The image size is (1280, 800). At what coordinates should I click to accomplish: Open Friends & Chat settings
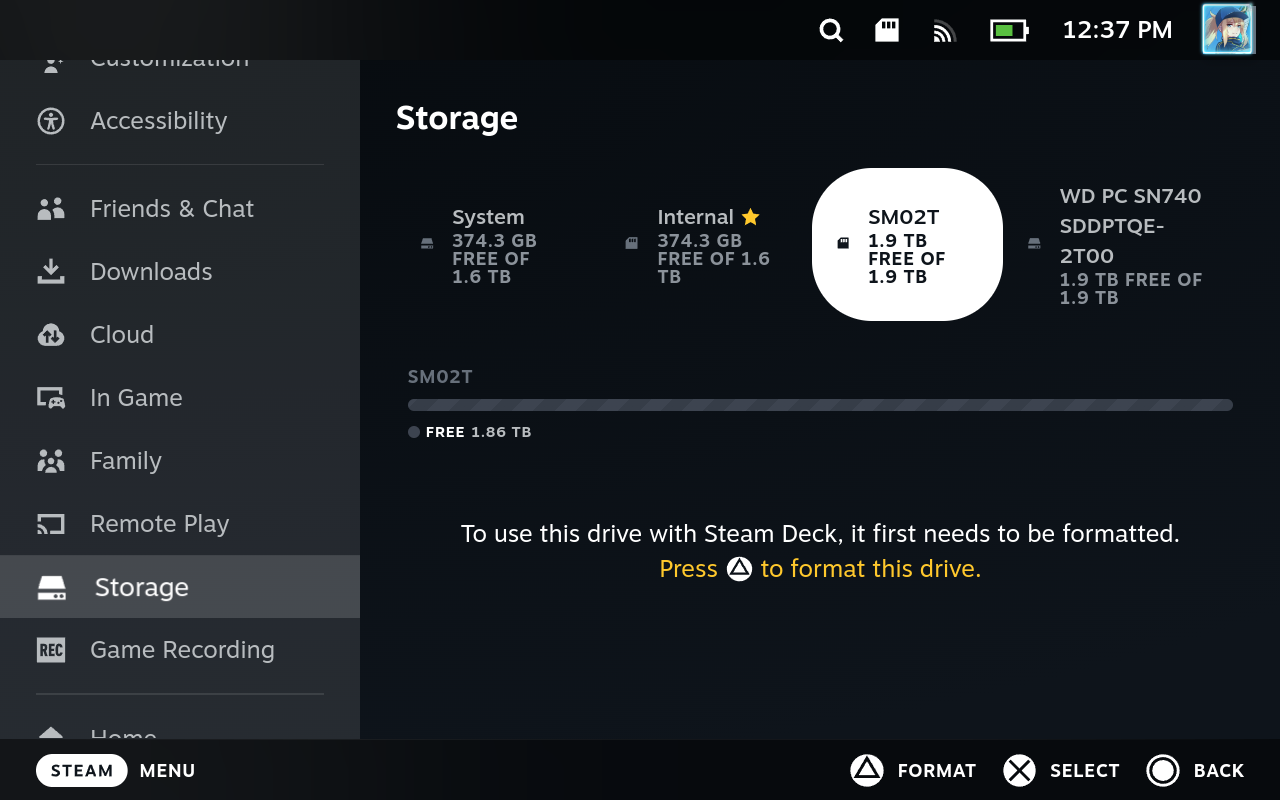click(x=171, y=209)
